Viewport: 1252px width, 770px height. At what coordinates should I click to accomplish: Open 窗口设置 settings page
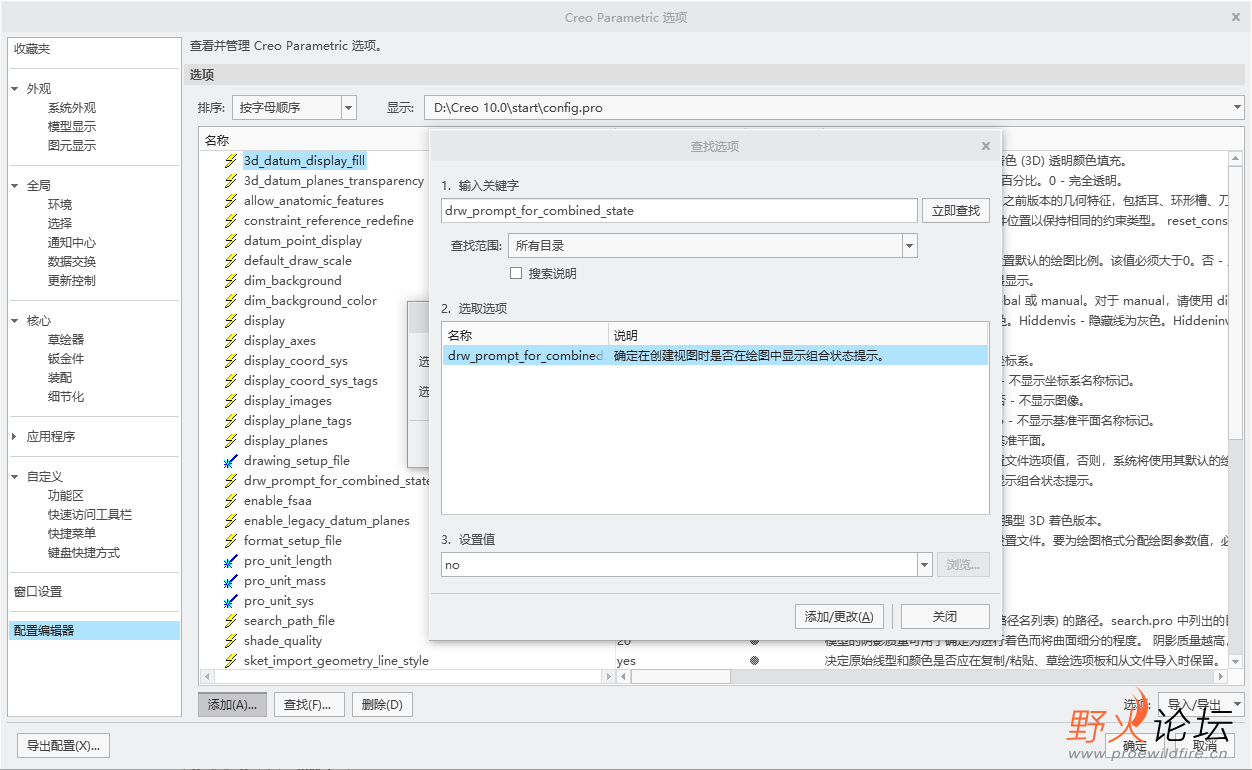tap(38, 592)
